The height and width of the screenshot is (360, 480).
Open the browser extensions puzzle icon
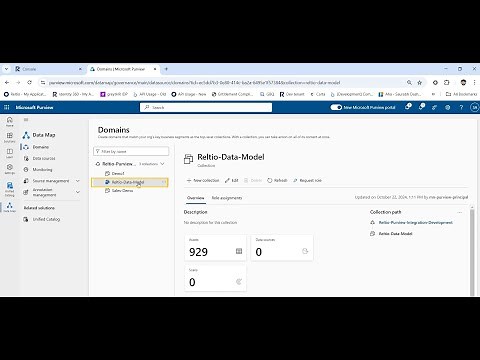point(447,82)
